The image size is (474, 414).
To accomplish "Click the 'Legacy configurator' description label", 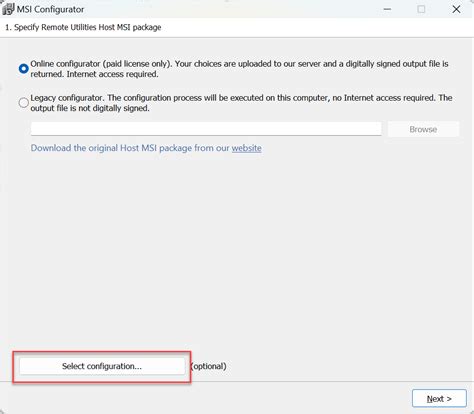I will tap(241, 103).
